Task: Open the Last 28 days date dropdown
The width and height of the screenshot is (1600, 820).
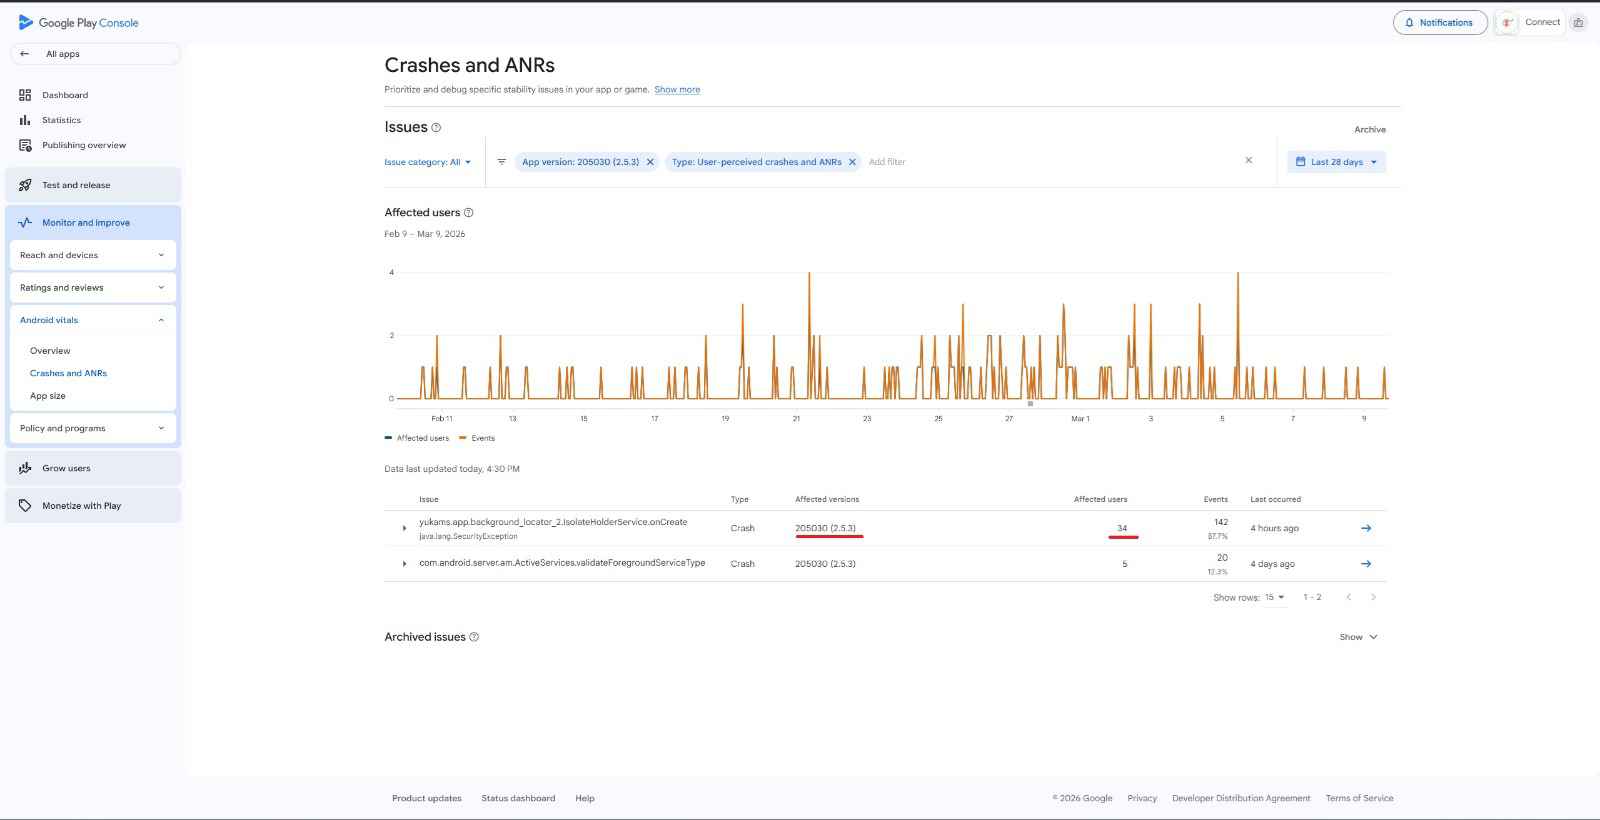Action: point(1336,162)
